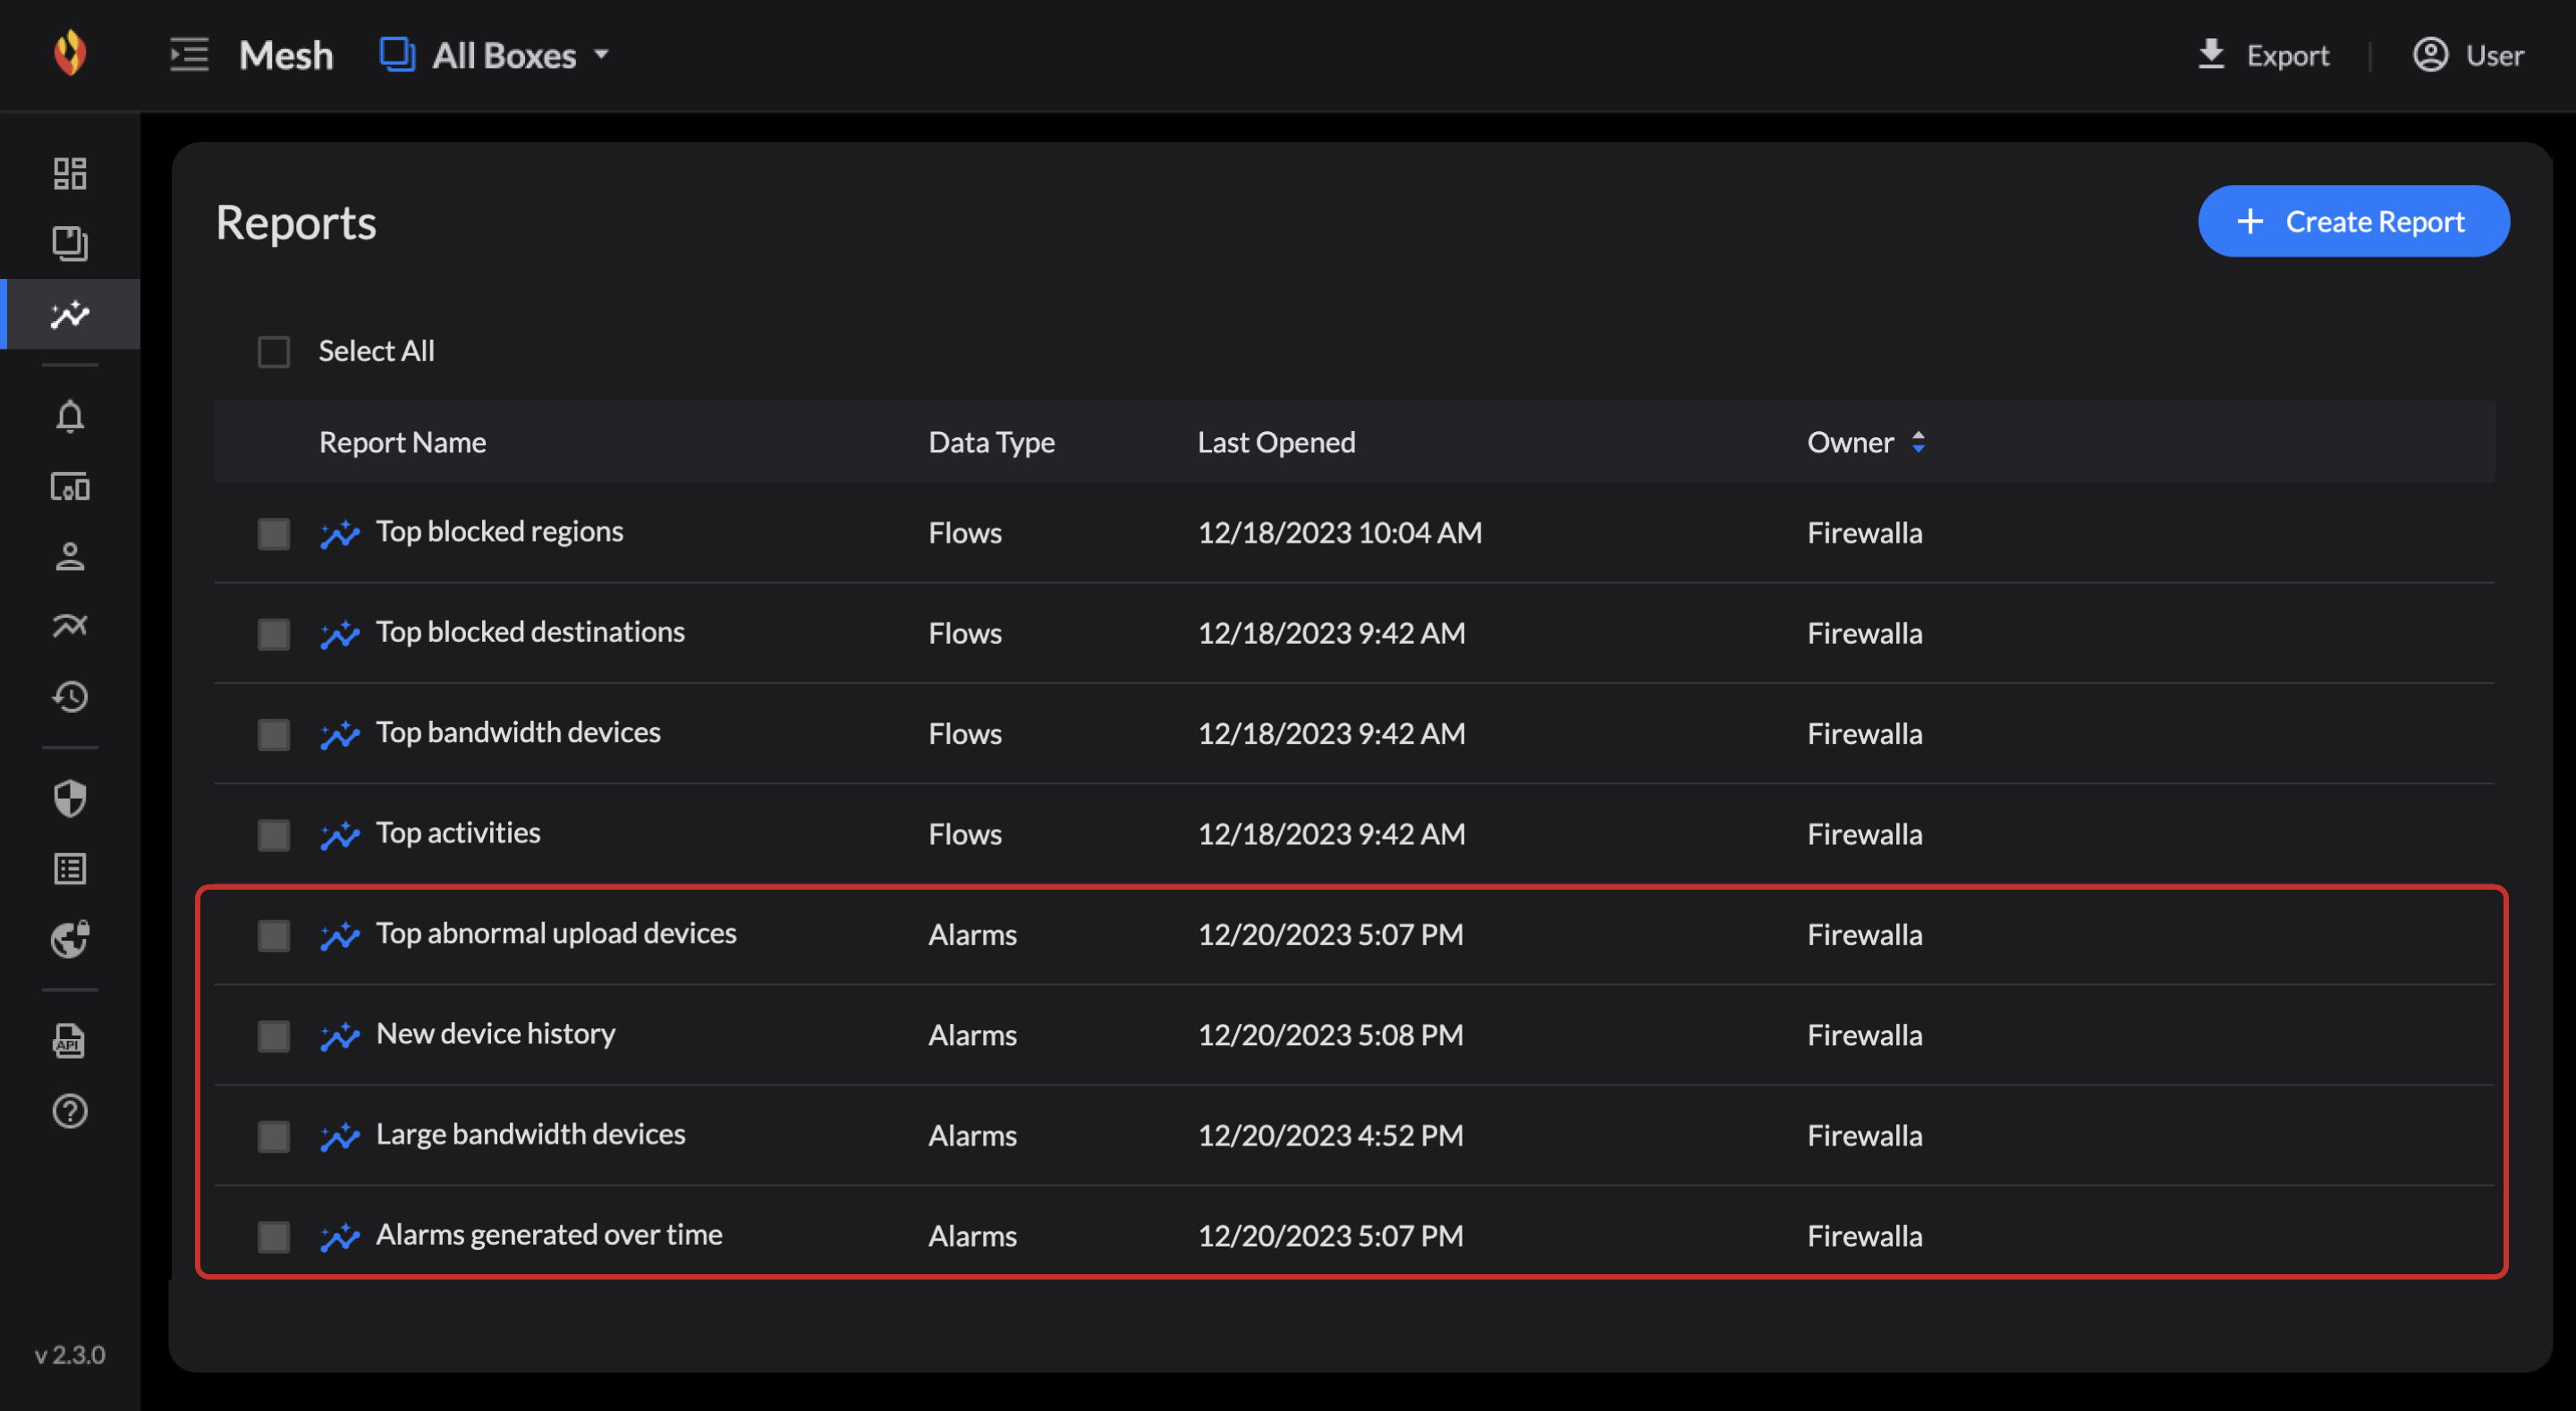Image resolution: width=2576 pixels, height=1411 pixels.
Task: Open the Rules shield icon in sidebar
Action: coord(70,798)
